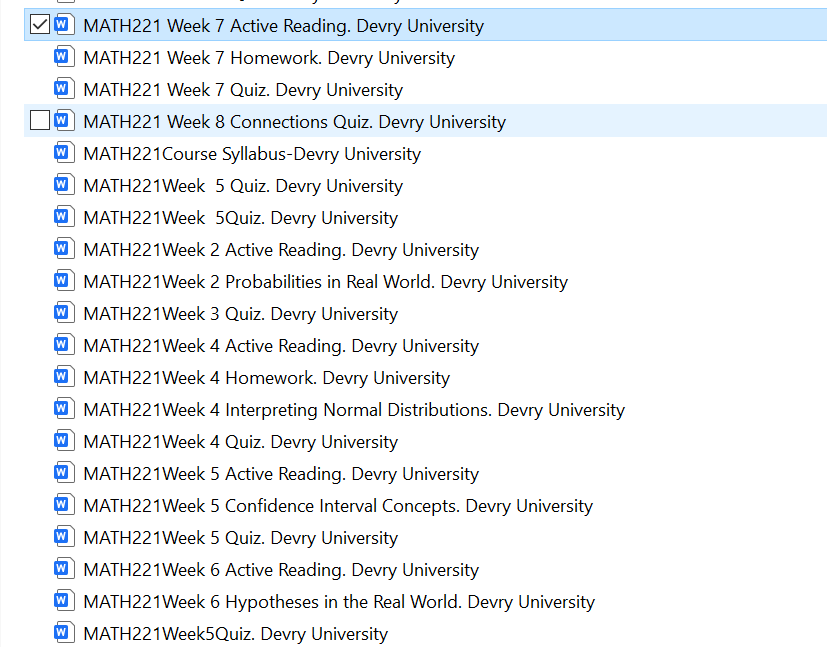Click Word icon of MATH221Week 5 Active Reading
Image resolution: width=827 pixels, height=647 pixels.
(64, 472)
